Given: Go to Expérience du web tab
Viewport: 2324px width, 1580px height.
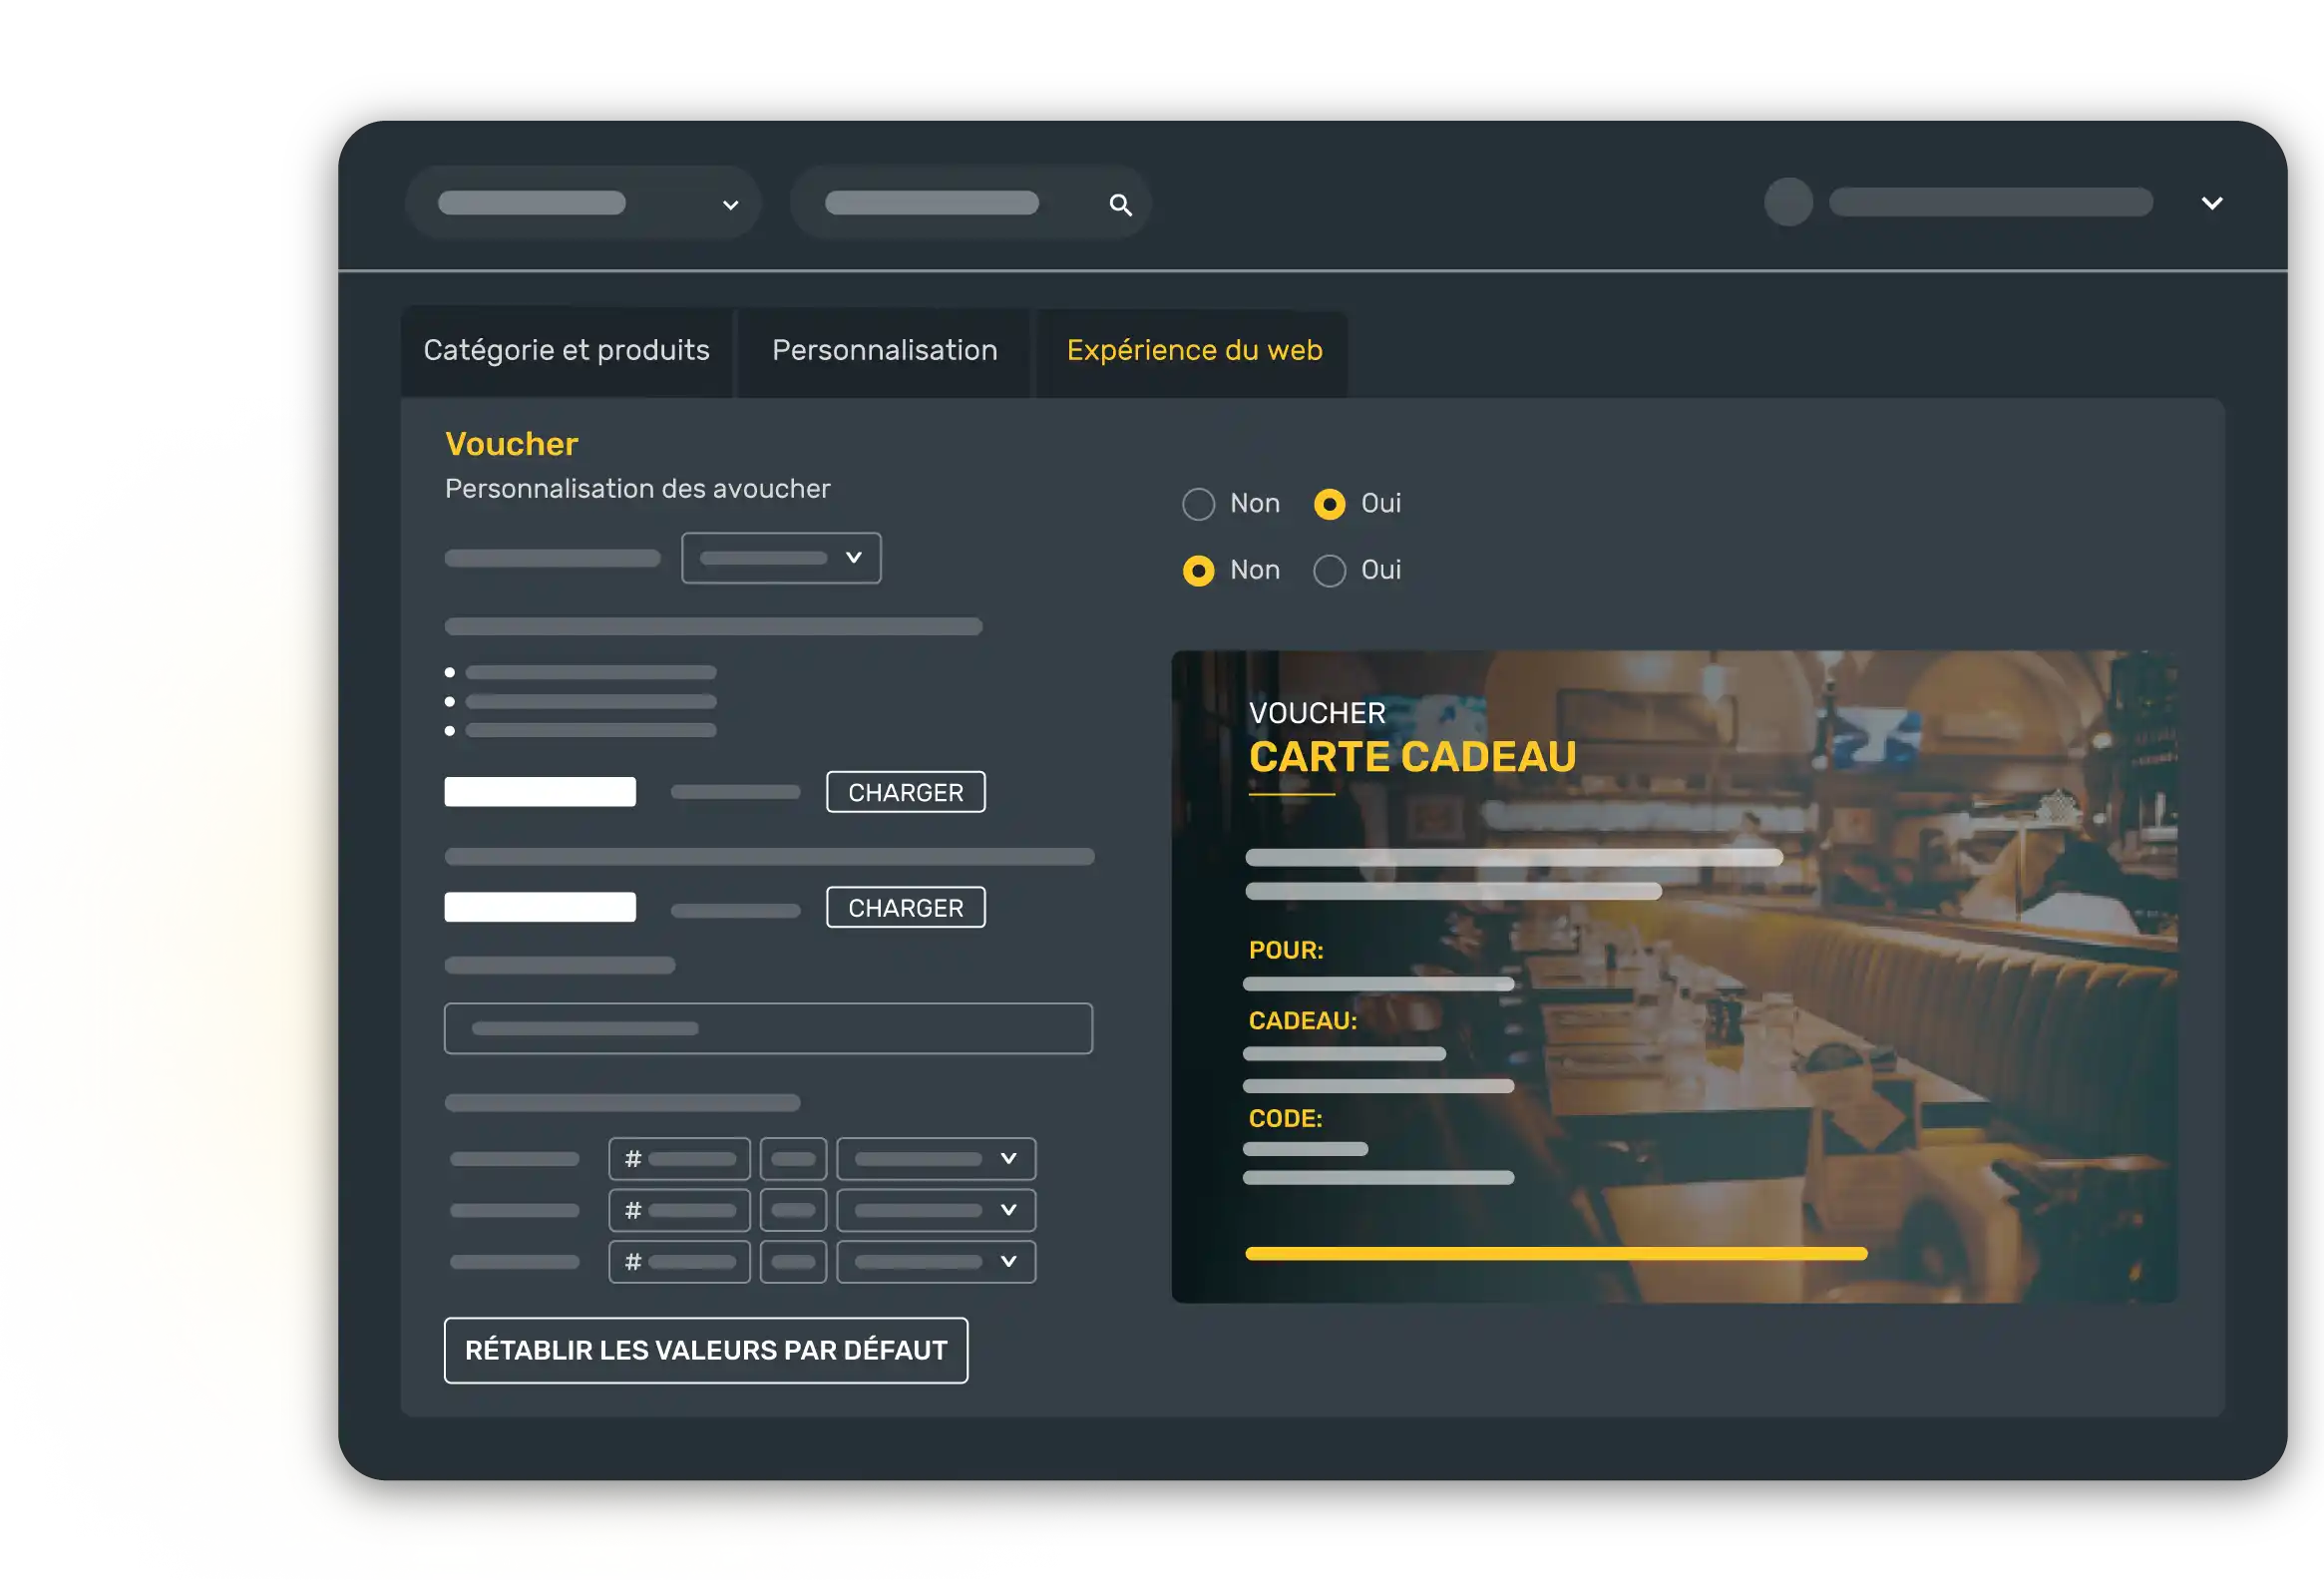Looking at the screenshot, I should [1194, 351].
